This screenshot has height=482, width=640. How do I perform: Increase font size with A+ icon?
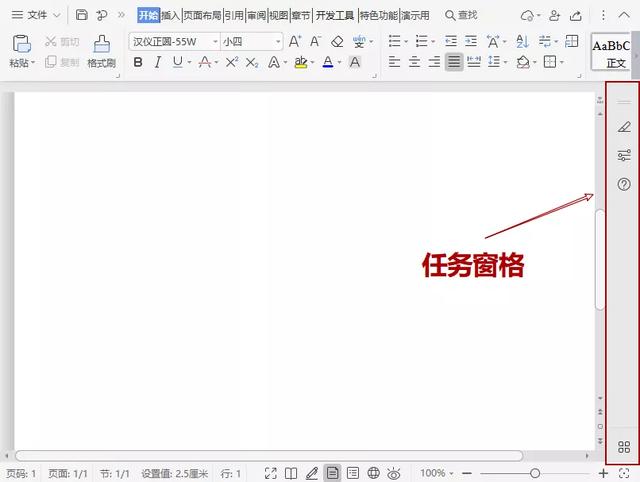(x=295, y=41)
